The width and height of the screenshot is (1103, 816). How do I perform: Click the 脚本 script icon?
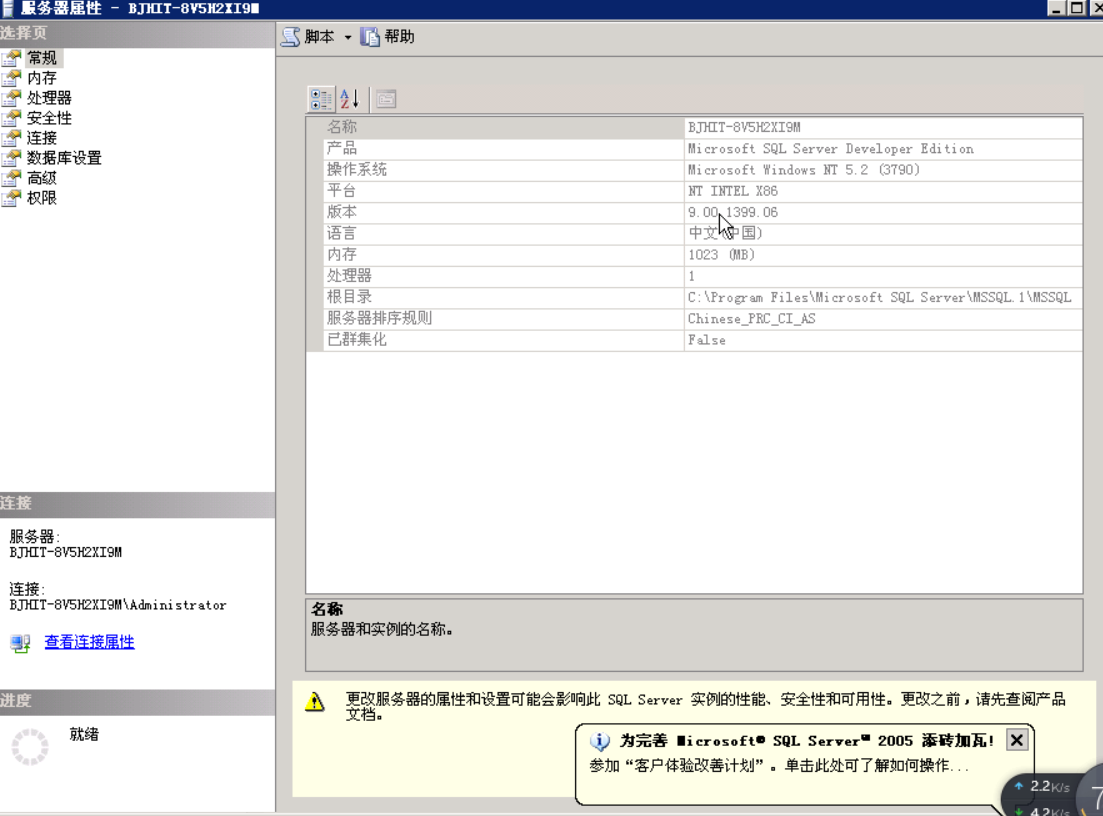click(x=291, y=37)
